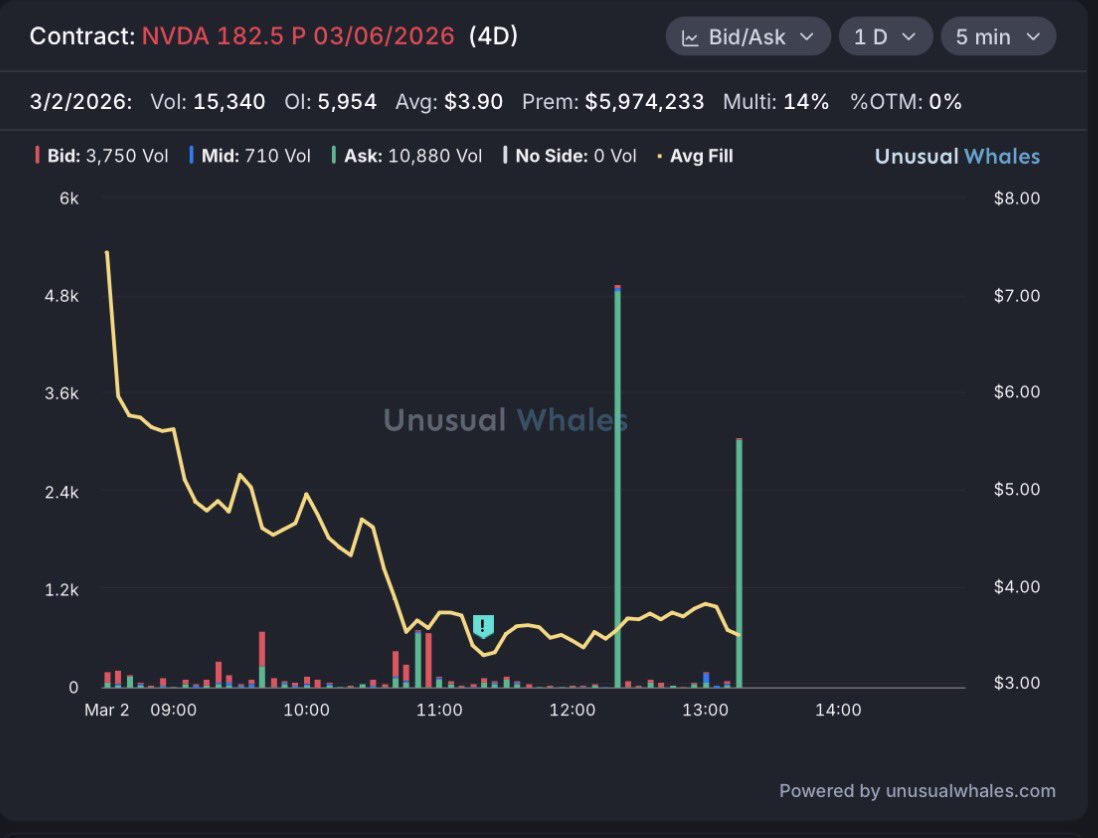The height and width of the screenshot is (838, 1098).
Task: Toggle the Avg Fill legend line
Action: coord(695,155)
